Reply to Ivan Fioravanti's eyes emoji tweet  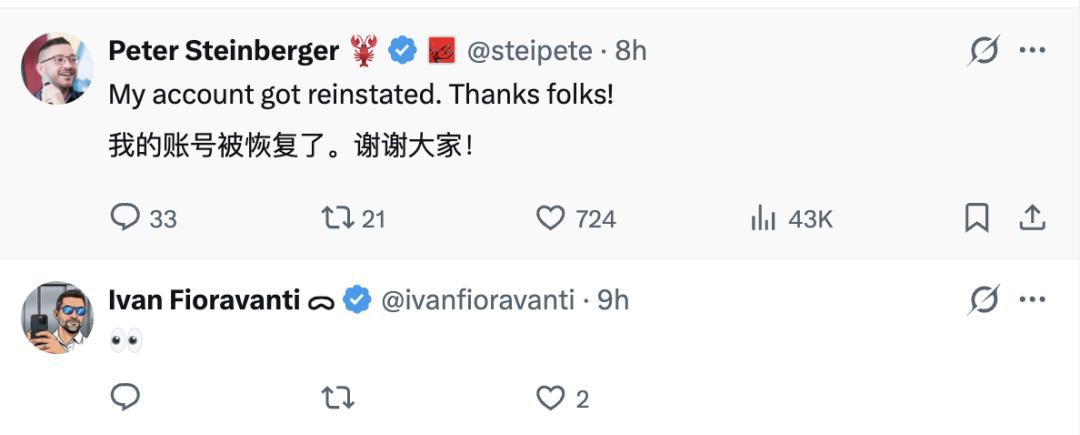125,399
